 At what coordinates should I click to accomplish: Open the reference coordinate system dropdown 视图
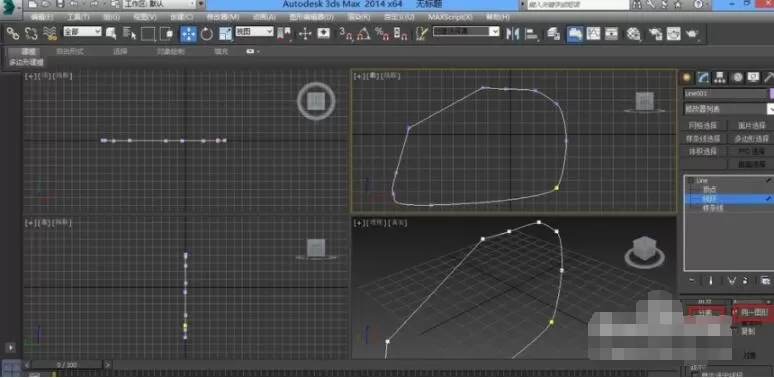click(x=254, y=32)
